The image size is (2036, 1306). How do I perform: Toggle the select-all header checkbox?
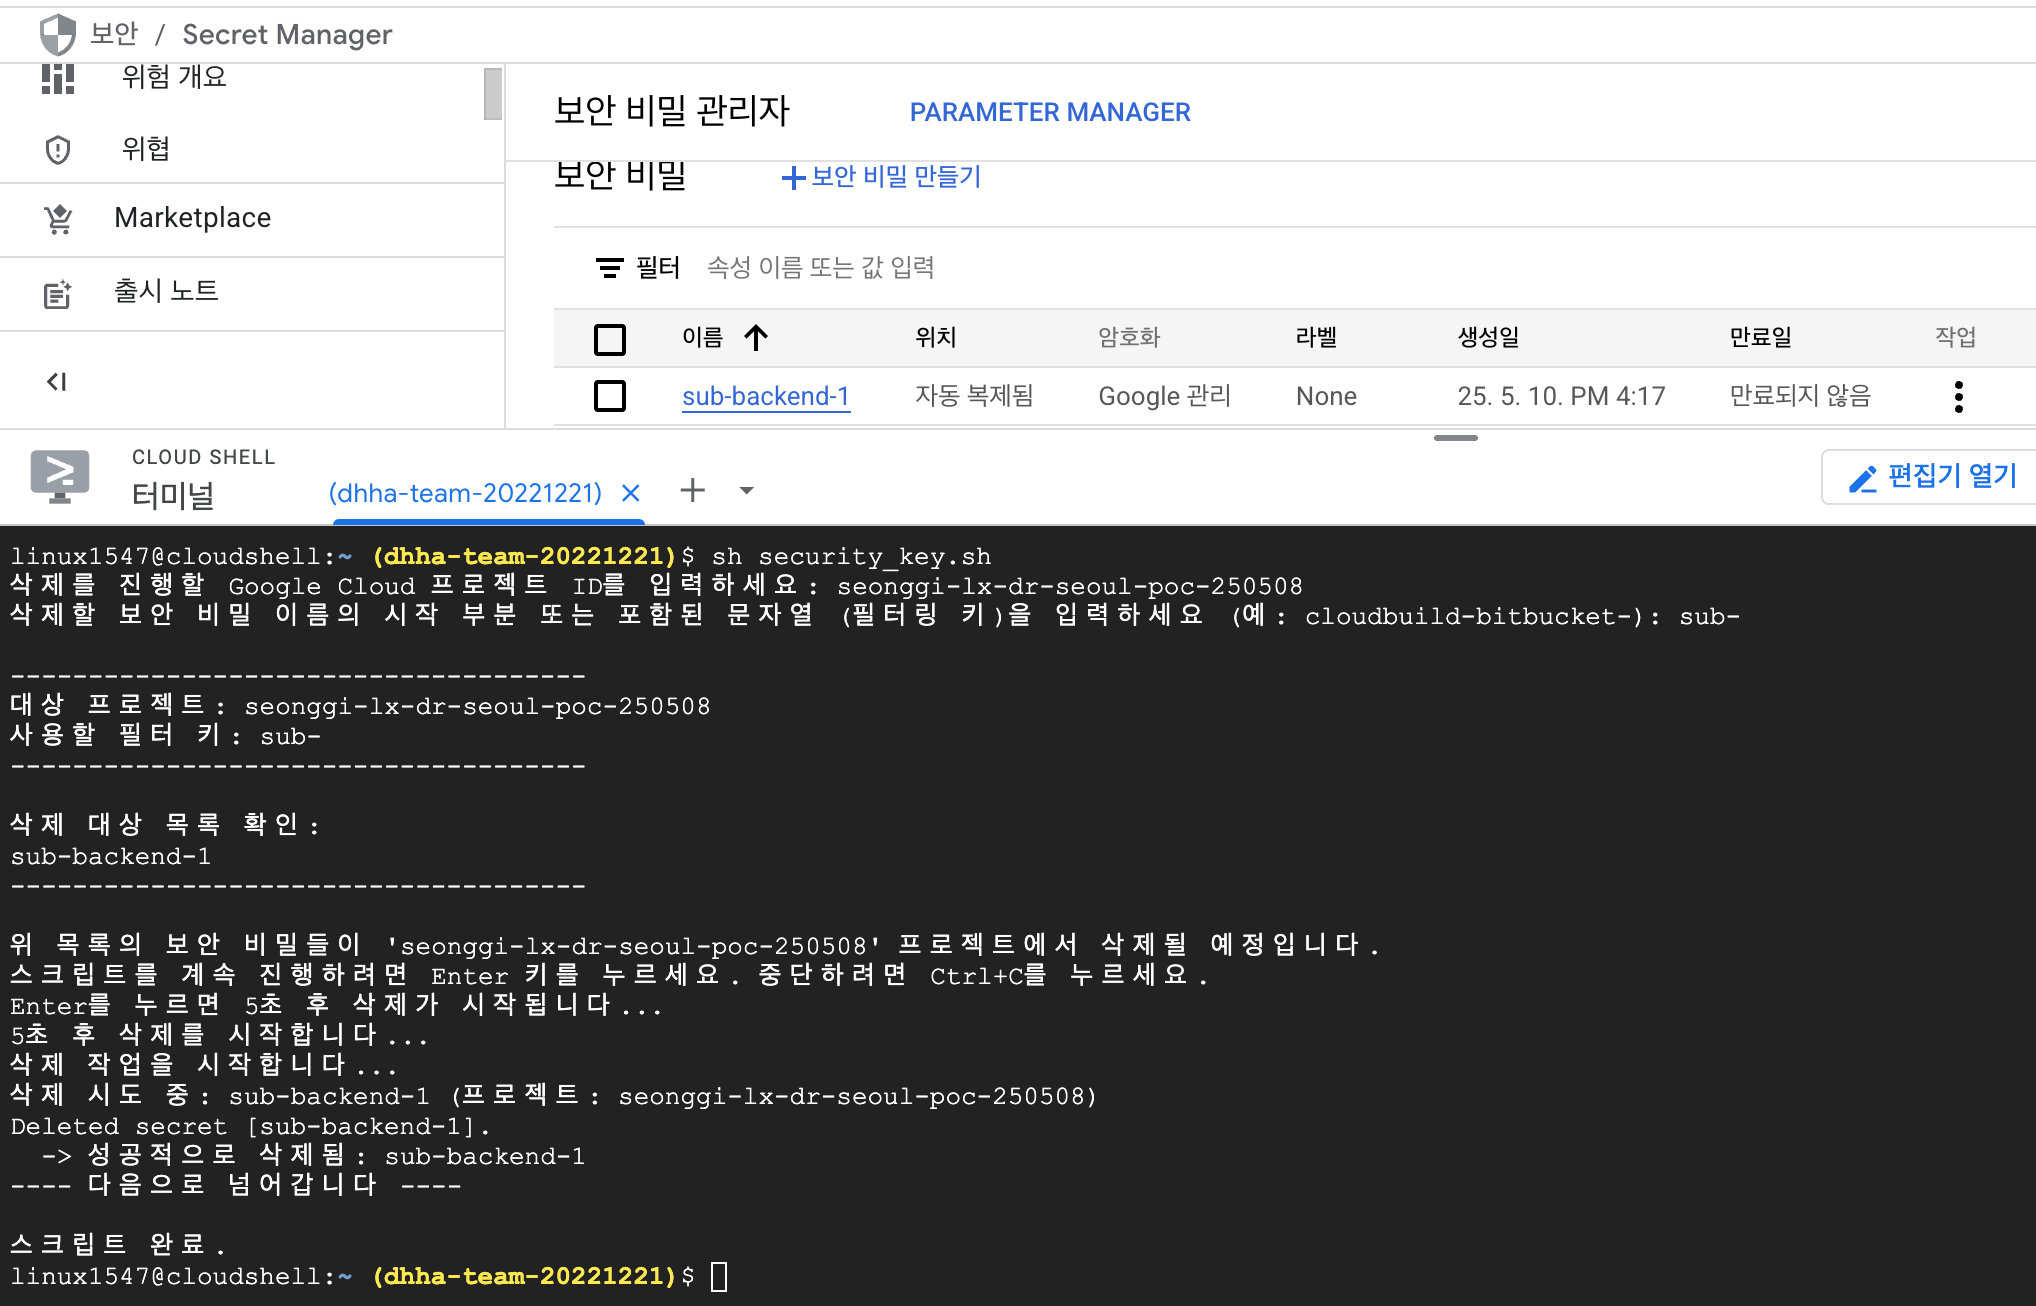pyautogui.click(x=609, y=339)
